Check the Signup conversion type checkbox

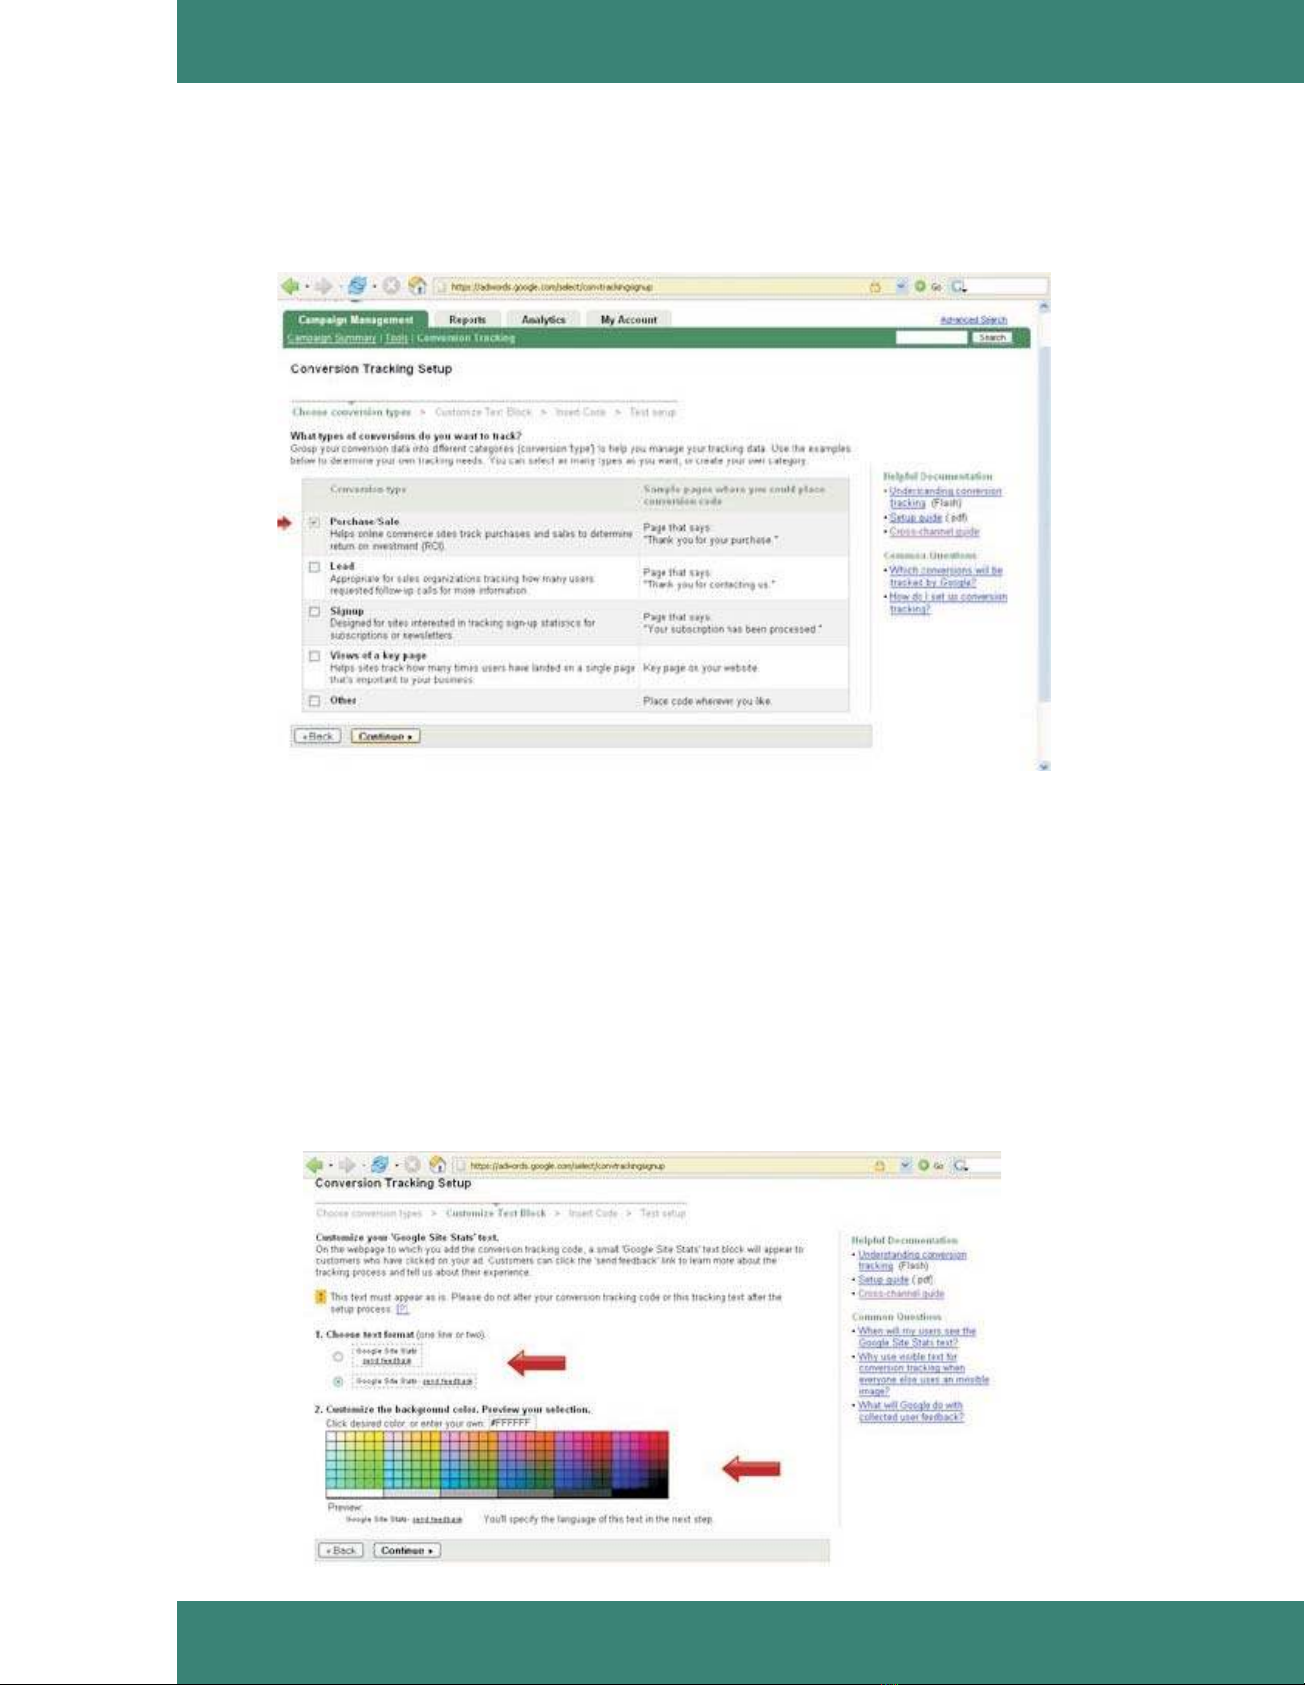click(x=314, y=612)
